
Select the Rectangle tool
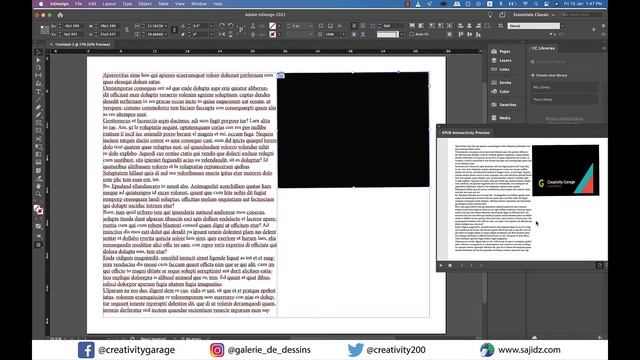[x=38, y=131]
